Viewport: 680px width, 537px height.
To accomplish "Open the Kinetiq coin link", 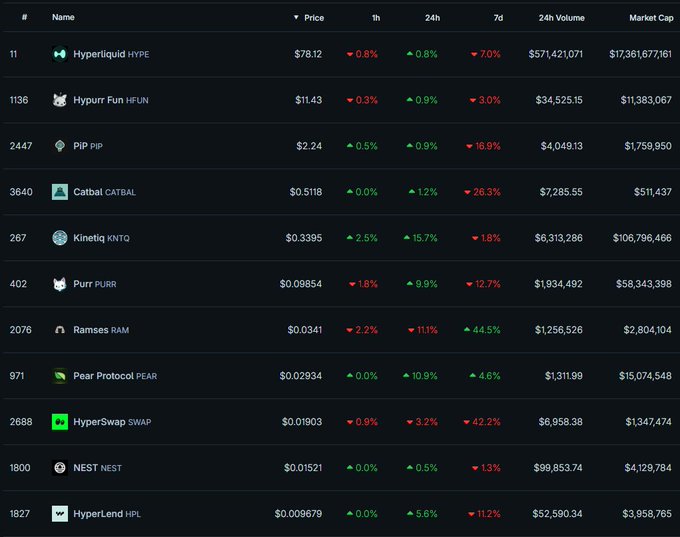I will [101, 238].
